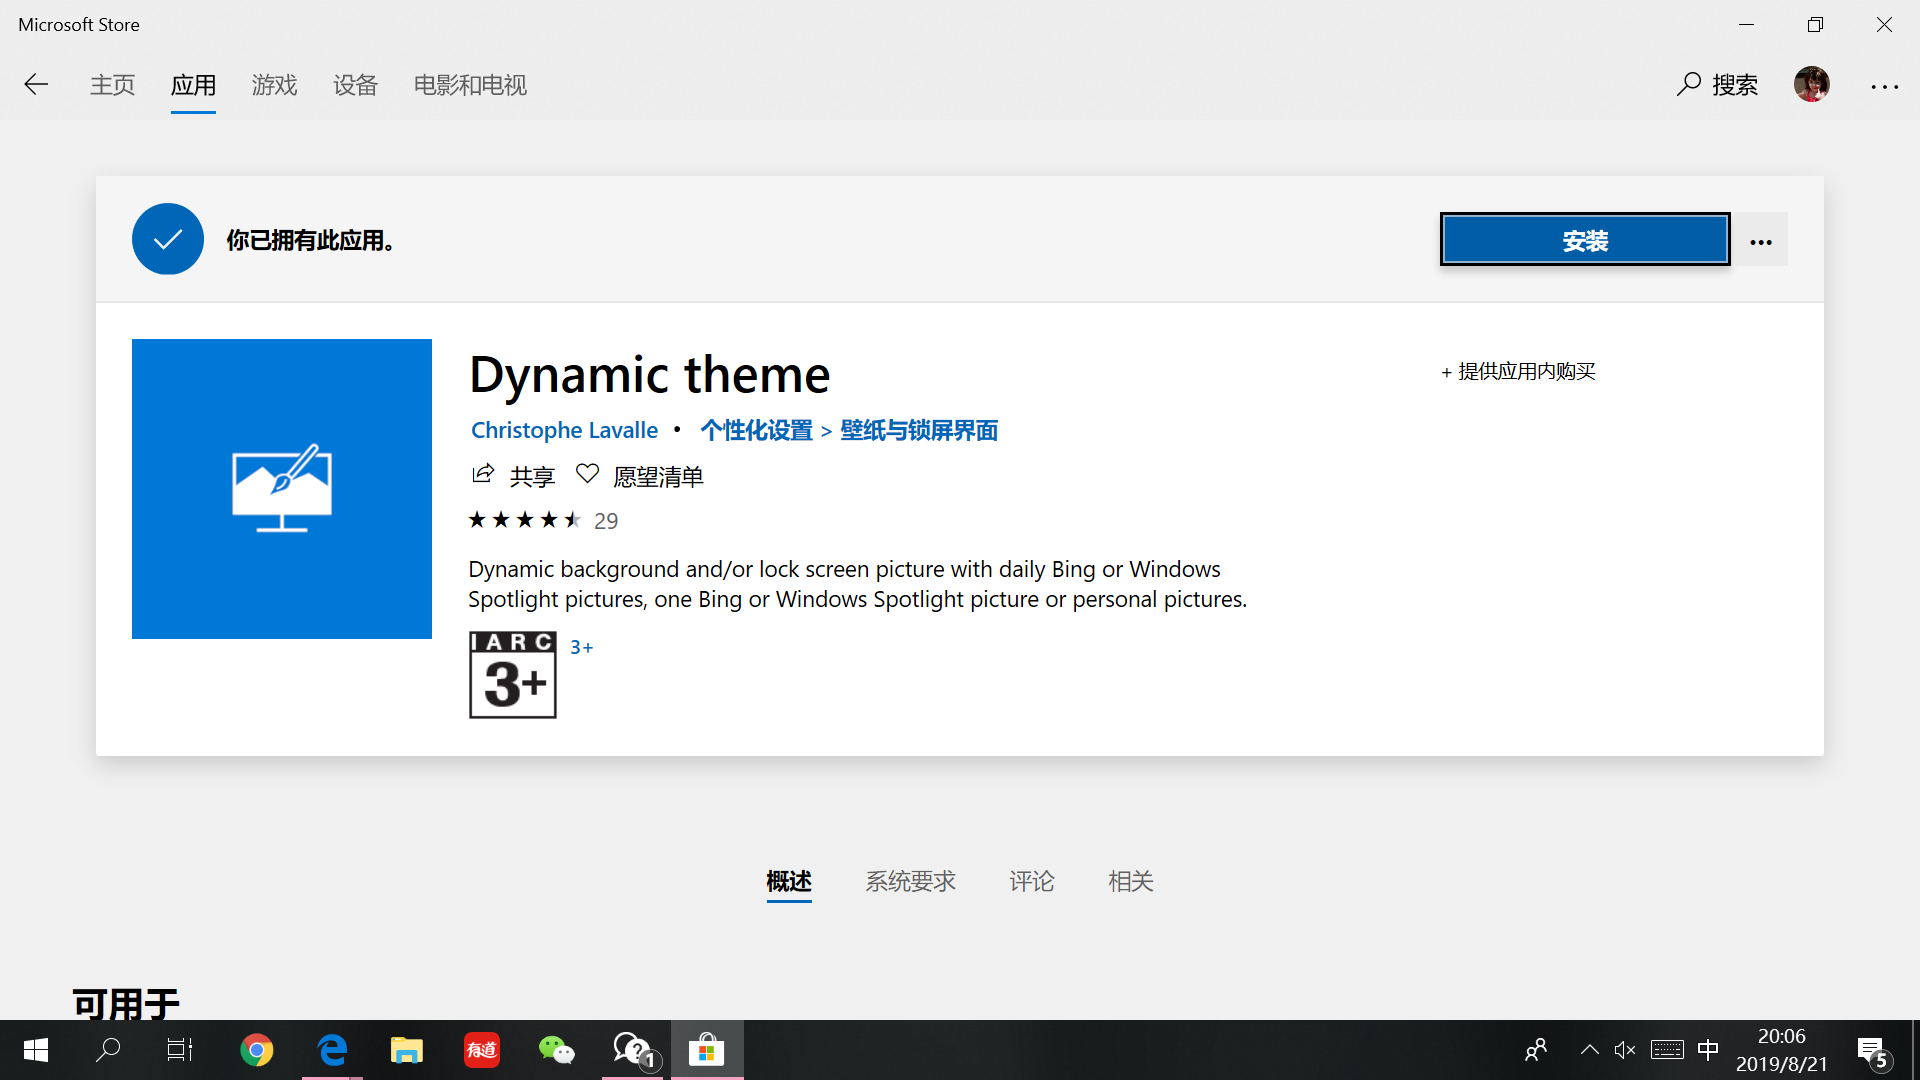Viewport: 1920px width, 1080px height.
Task: Open Christophe Lavalle publisher link
Action: click(564, 430)
